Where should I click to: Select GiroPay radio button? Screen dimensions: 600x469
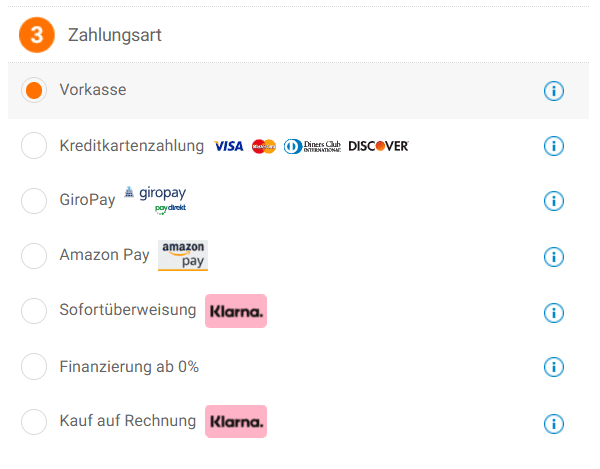tap(34, 201)
